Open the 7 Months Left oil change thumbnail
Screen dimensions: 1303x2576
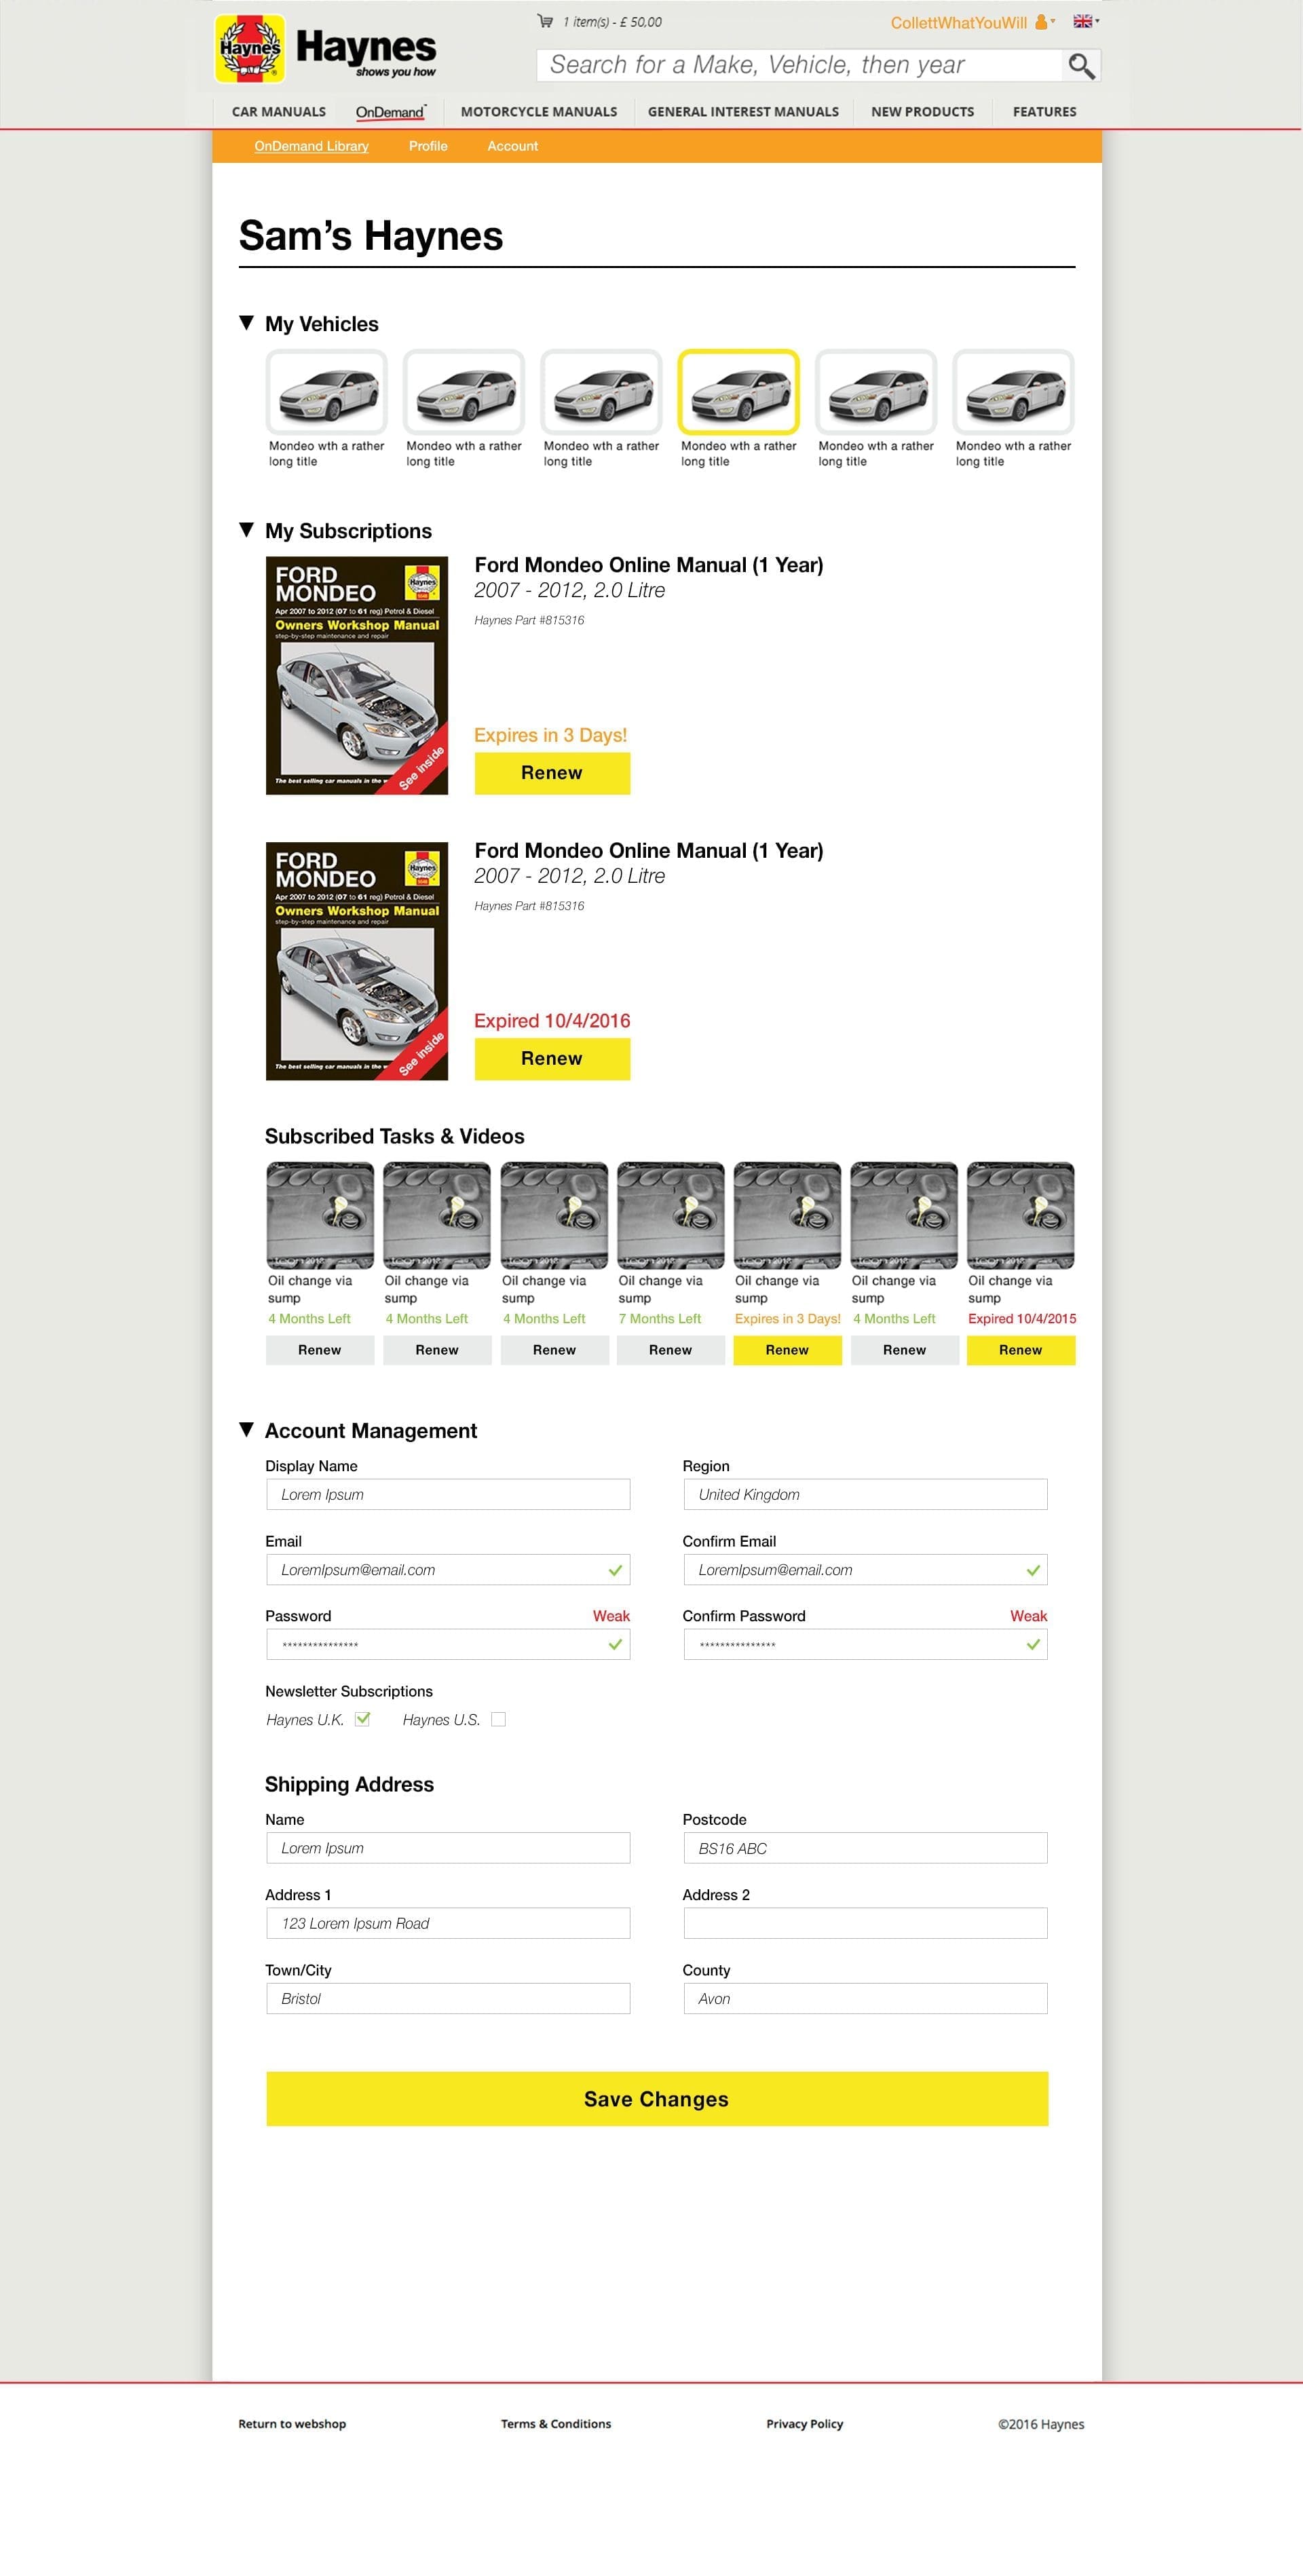670,1215
